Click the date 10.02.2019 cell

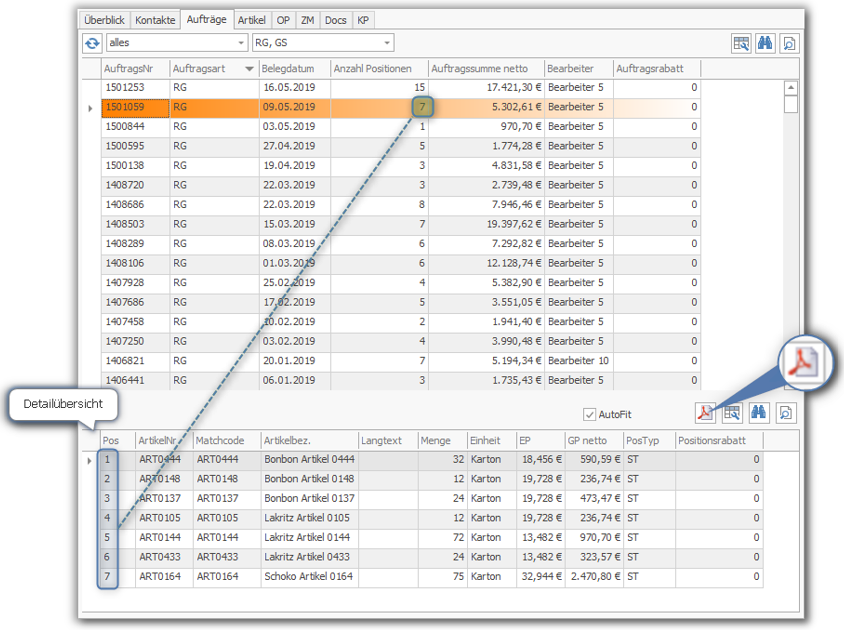[x=295, y=321]
